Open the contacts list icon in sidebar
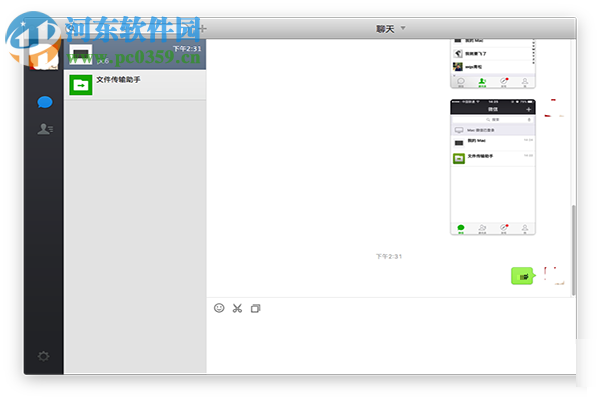This screenshot has height=400, width=600. 45,129
